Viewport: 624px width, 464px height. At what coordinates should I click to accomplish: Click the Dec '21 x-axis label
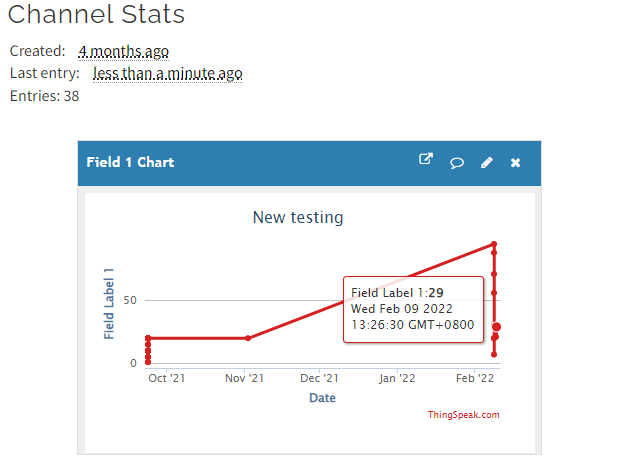pos(319,378)
